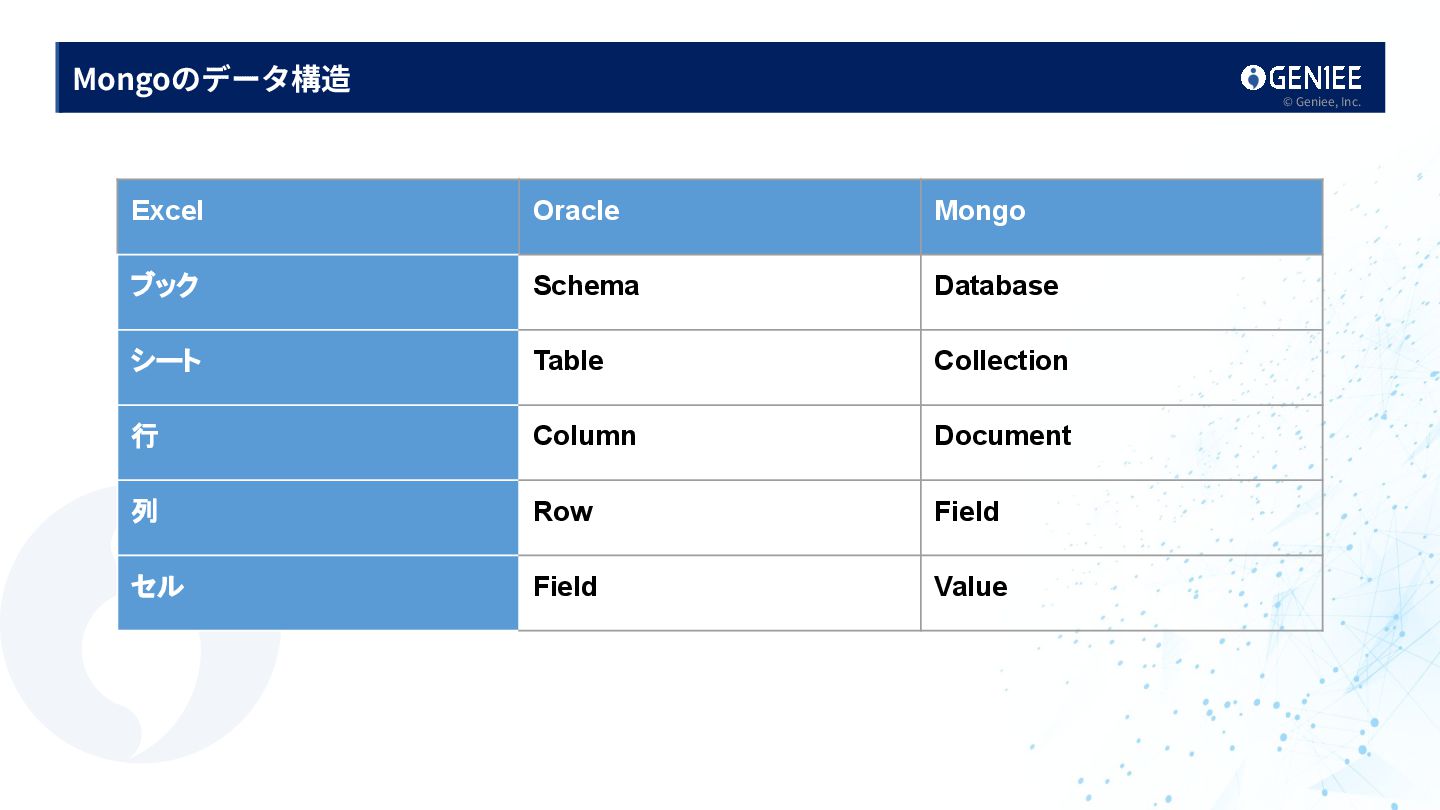Select the Oracle column header cell
This screenshot has height=810, width=1440.
[x=719, y=216]
